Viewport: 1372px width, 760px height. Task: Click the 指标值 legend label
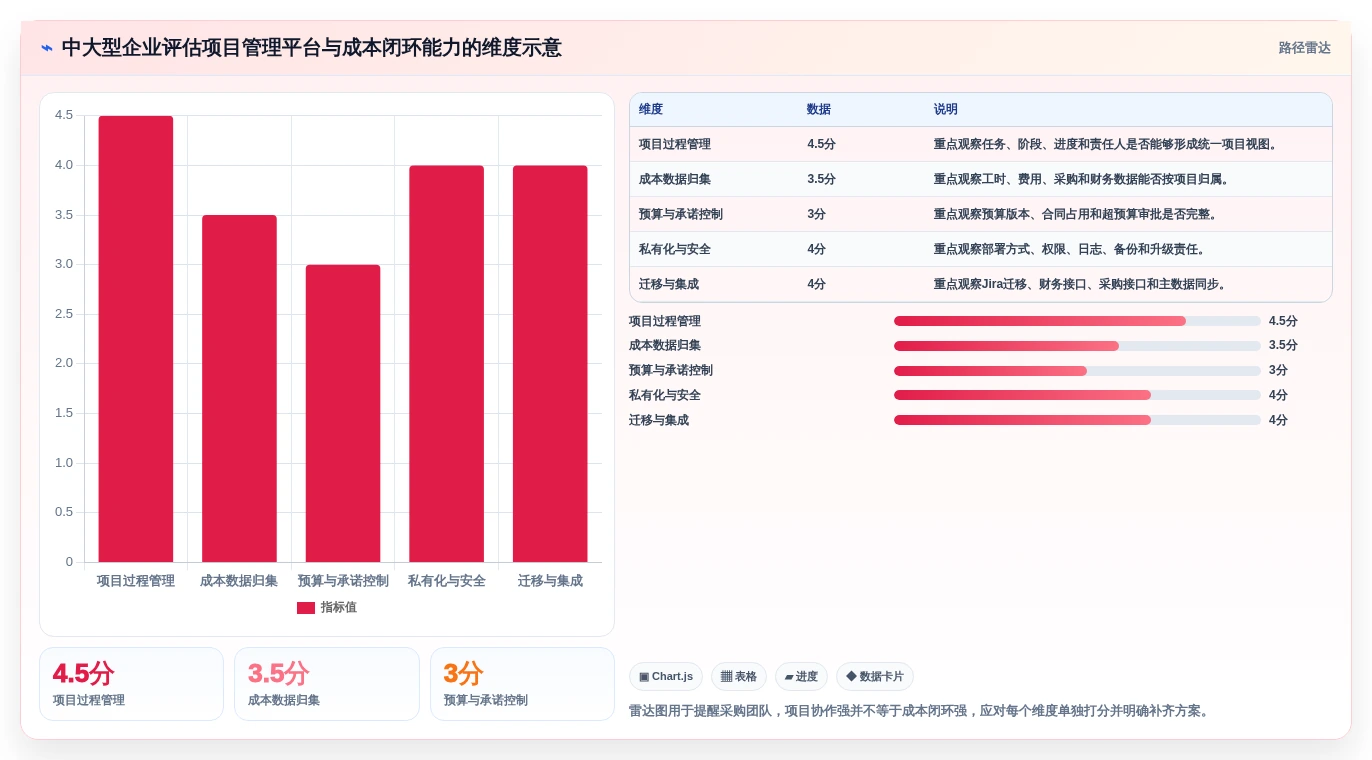click(x=339, y=608)
